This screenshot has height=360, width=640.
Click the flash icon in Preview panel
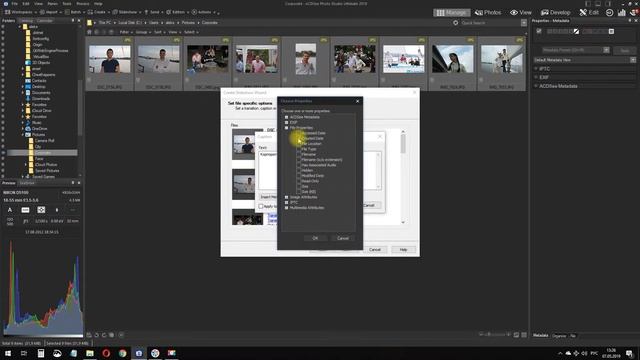click(57, 210)
